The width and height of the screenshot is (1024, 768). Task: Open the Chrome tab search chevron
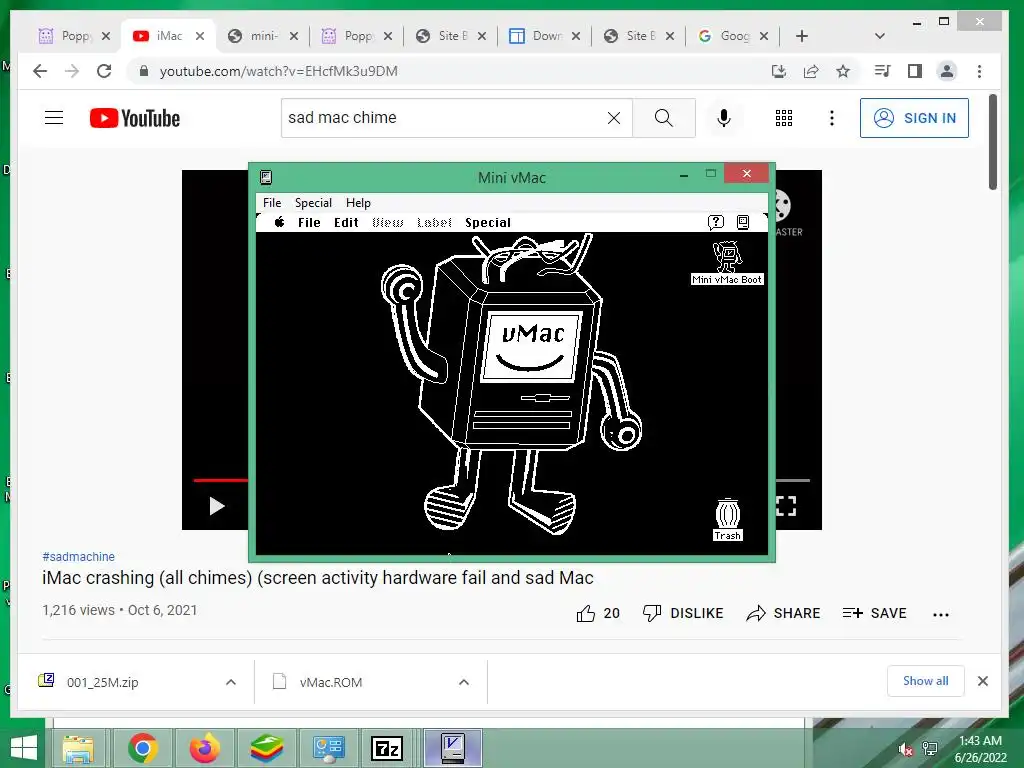(x=880, y=36)
